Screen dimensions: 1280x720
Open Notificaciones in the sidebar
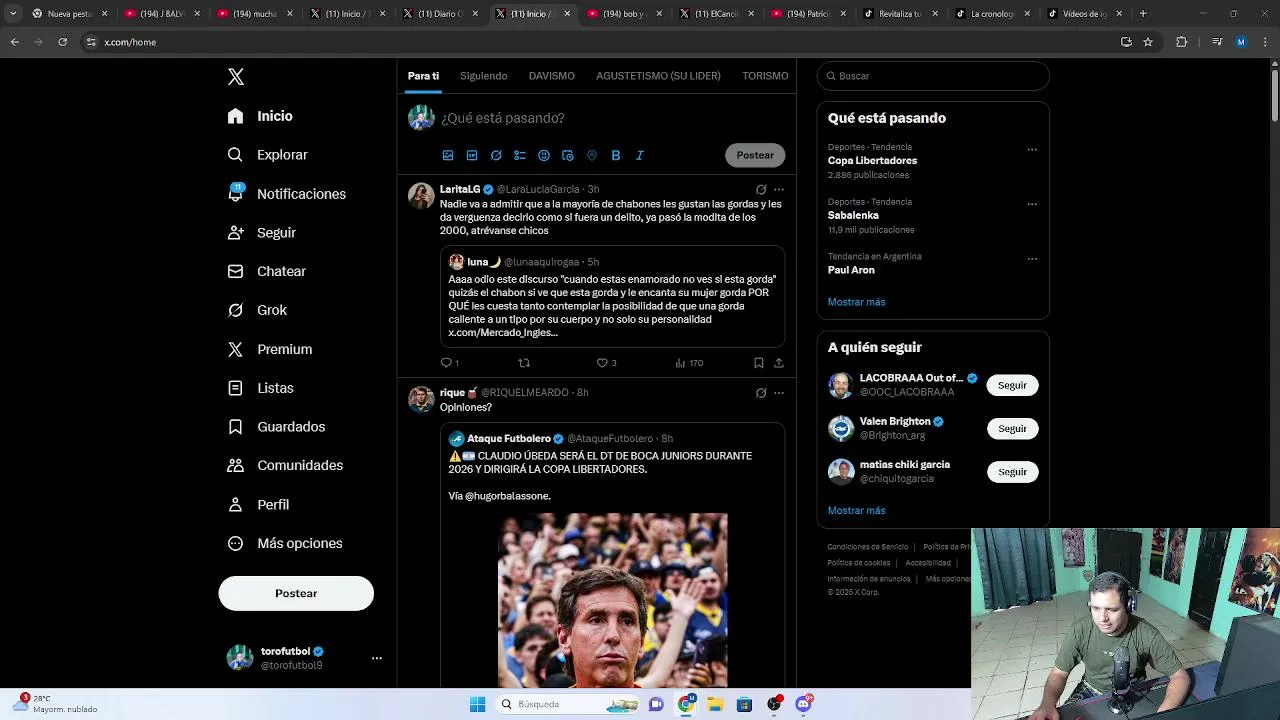(286, 194)
